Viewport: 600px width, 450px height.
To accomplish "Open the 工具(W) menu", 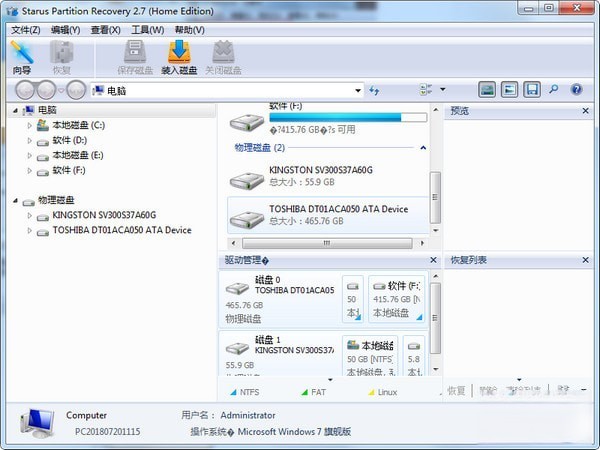I will pyautogui.click(x=147, y=30).
